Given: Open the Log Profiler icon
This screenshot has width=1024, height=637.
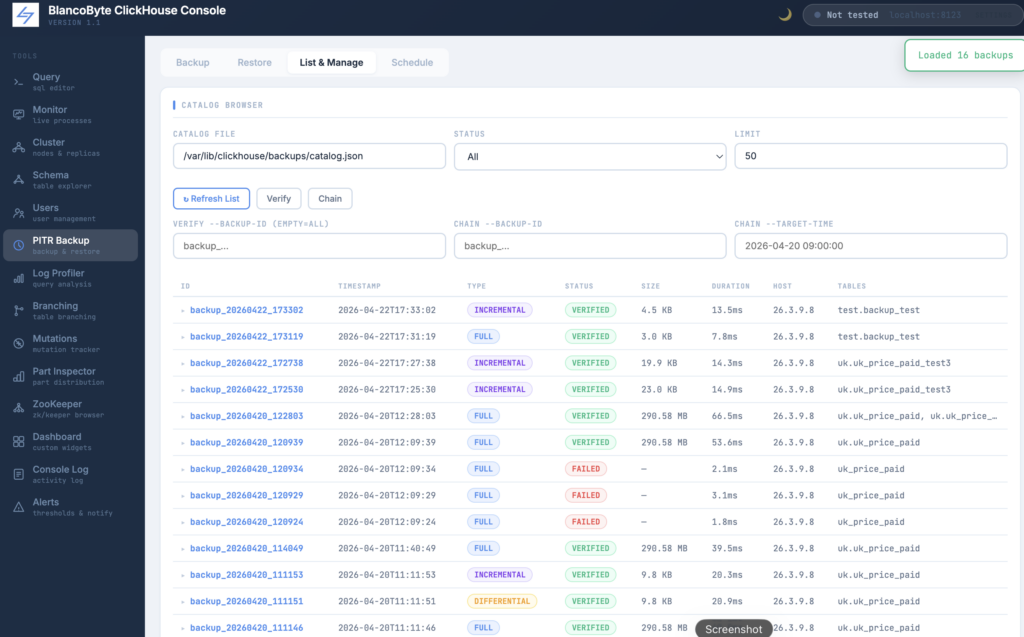Looking at the screenshot, I should (18, 278).
